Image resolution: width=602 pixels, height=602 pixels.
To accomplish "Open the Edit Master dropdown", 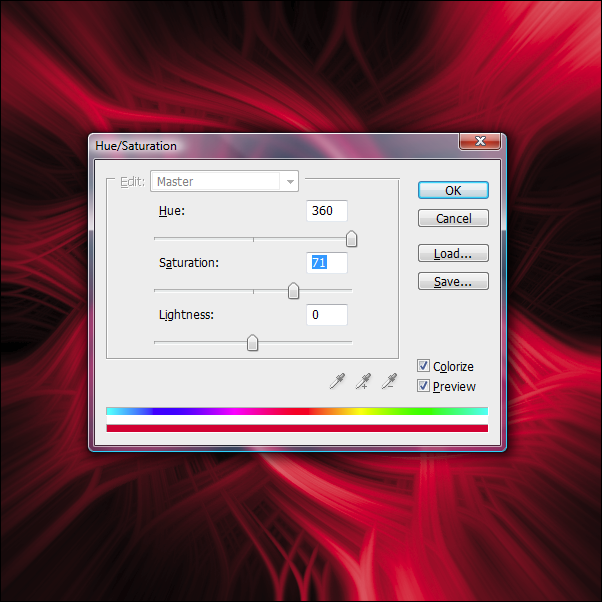I will [x=224, y=182].
